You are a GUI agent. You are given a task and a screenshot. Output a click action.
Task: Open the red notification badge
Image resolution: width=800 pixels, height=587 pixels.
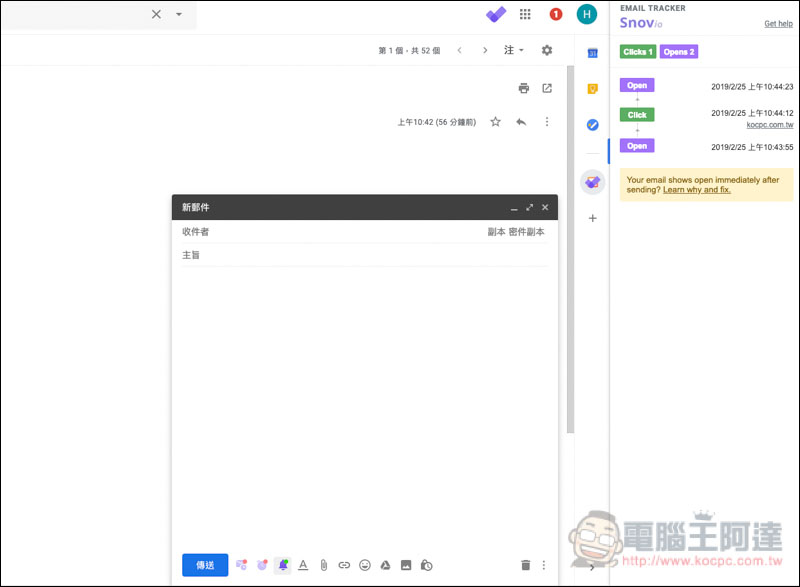click(556, 14)
